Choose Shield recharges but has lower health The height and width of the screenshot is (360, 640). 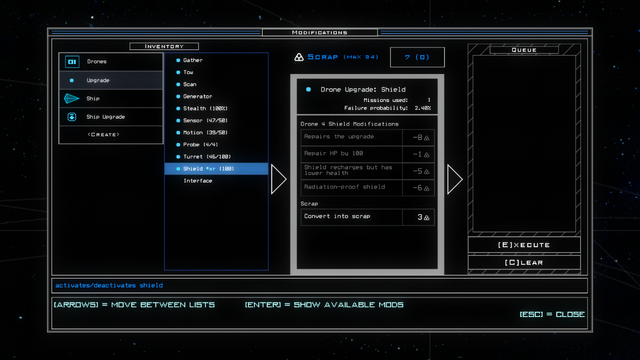click(367, 171)
